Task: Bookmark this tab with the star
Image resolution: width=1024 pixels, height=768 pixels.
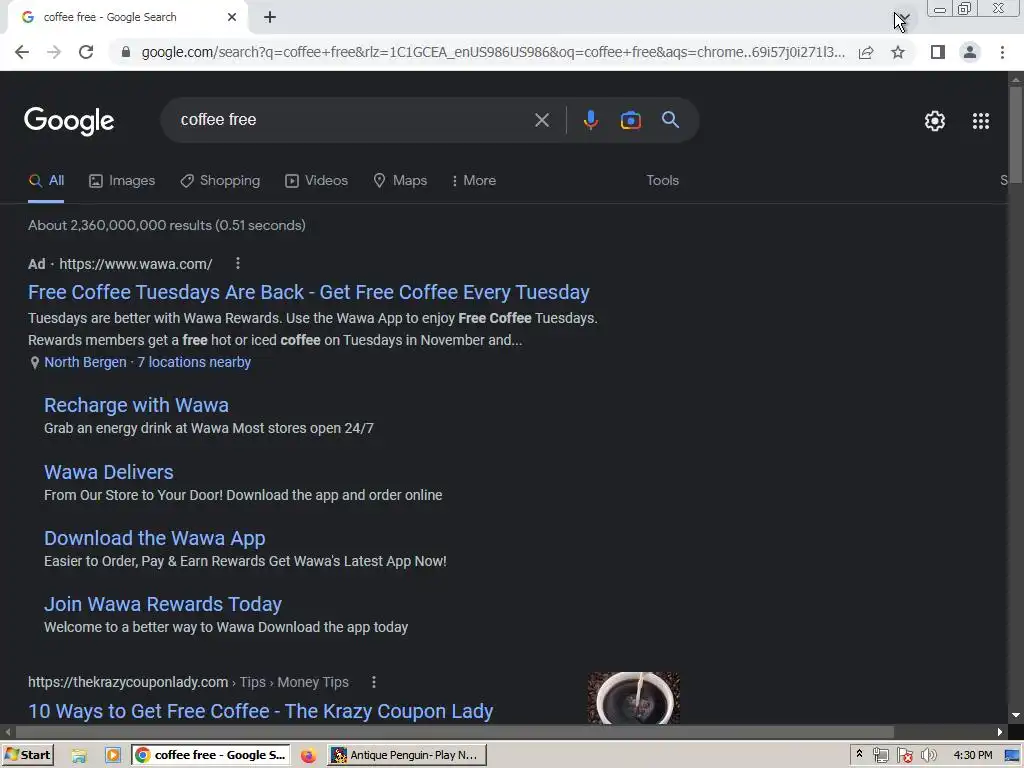Action: click(898, 52)
